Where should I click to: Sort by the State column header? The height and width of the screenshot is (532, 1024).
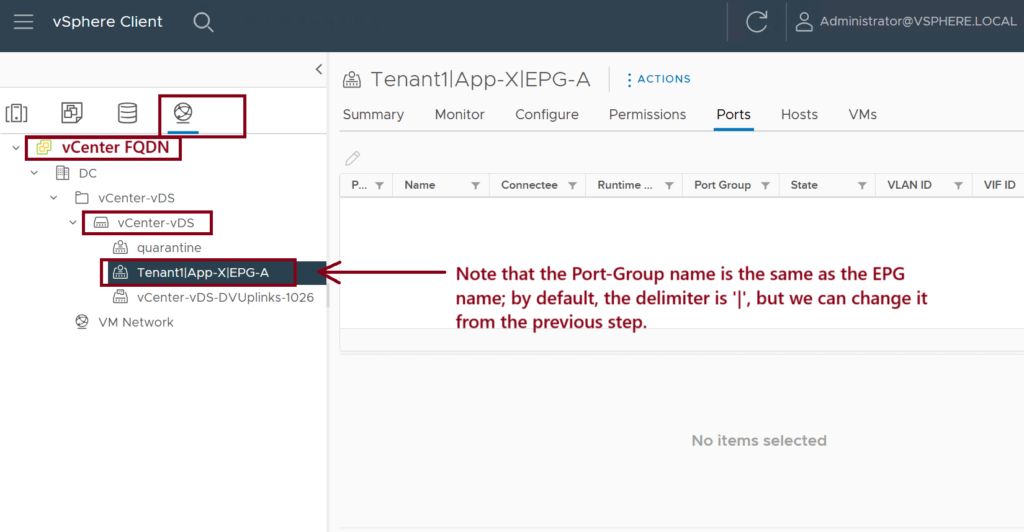pos(804,185)
